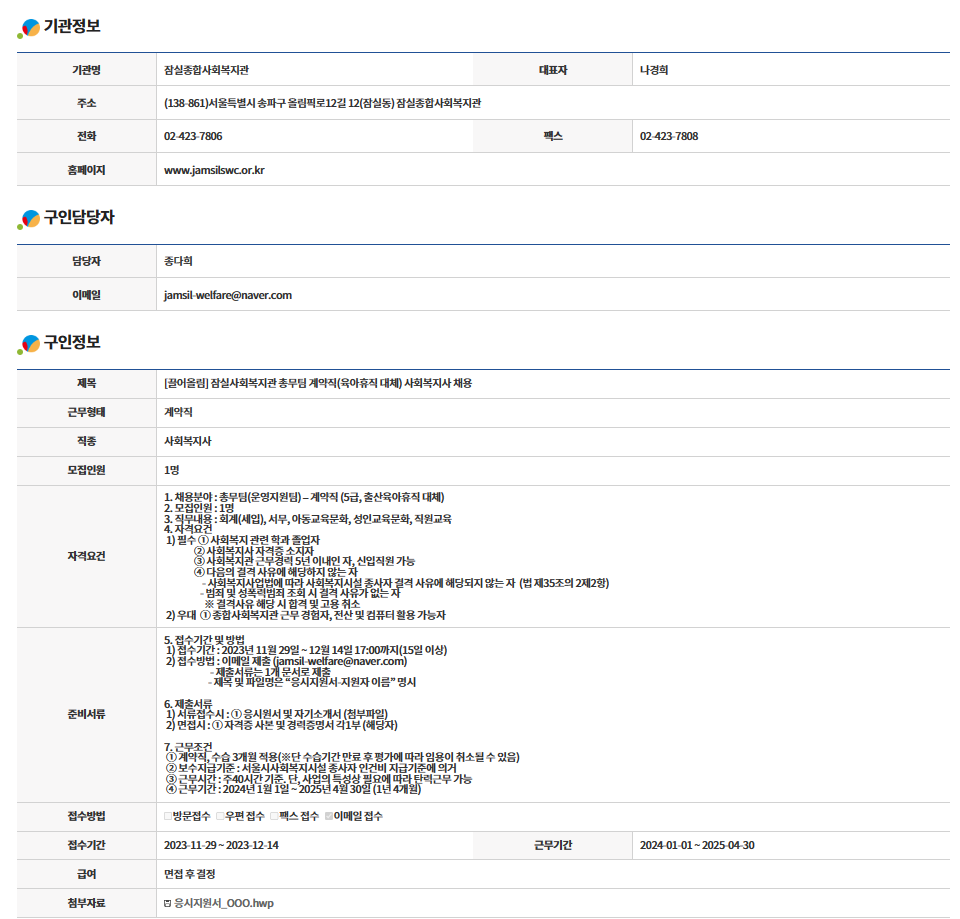Screen dimensions: 960x919
Task: Download the 응시지원서_OOO.hwp attachment
Action: click(x=223, y=903)
